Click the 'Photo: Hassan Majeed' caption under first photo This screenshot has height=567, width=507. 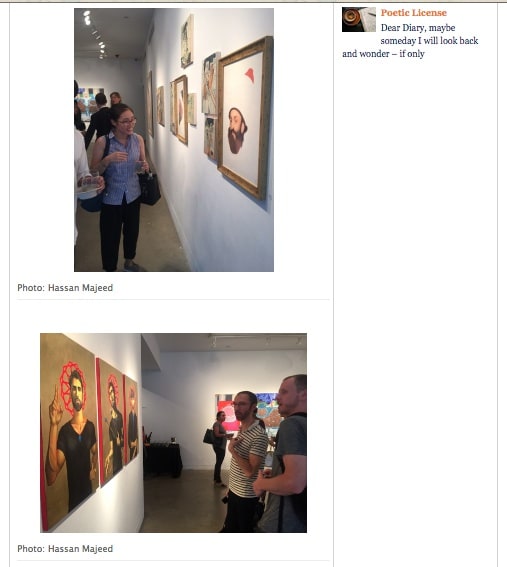pos(65,288)
